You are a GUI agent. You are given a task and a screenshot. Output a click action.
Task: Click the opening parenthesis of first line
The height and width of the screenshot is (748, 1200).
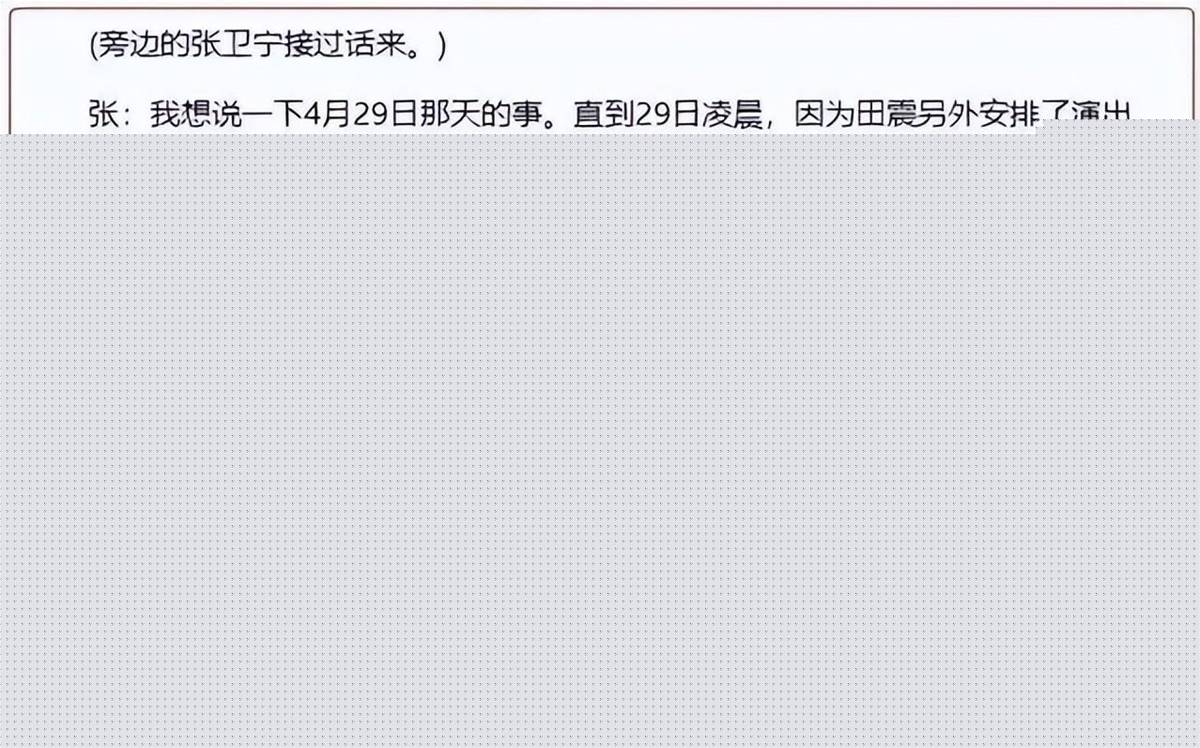tap(95, 47)
